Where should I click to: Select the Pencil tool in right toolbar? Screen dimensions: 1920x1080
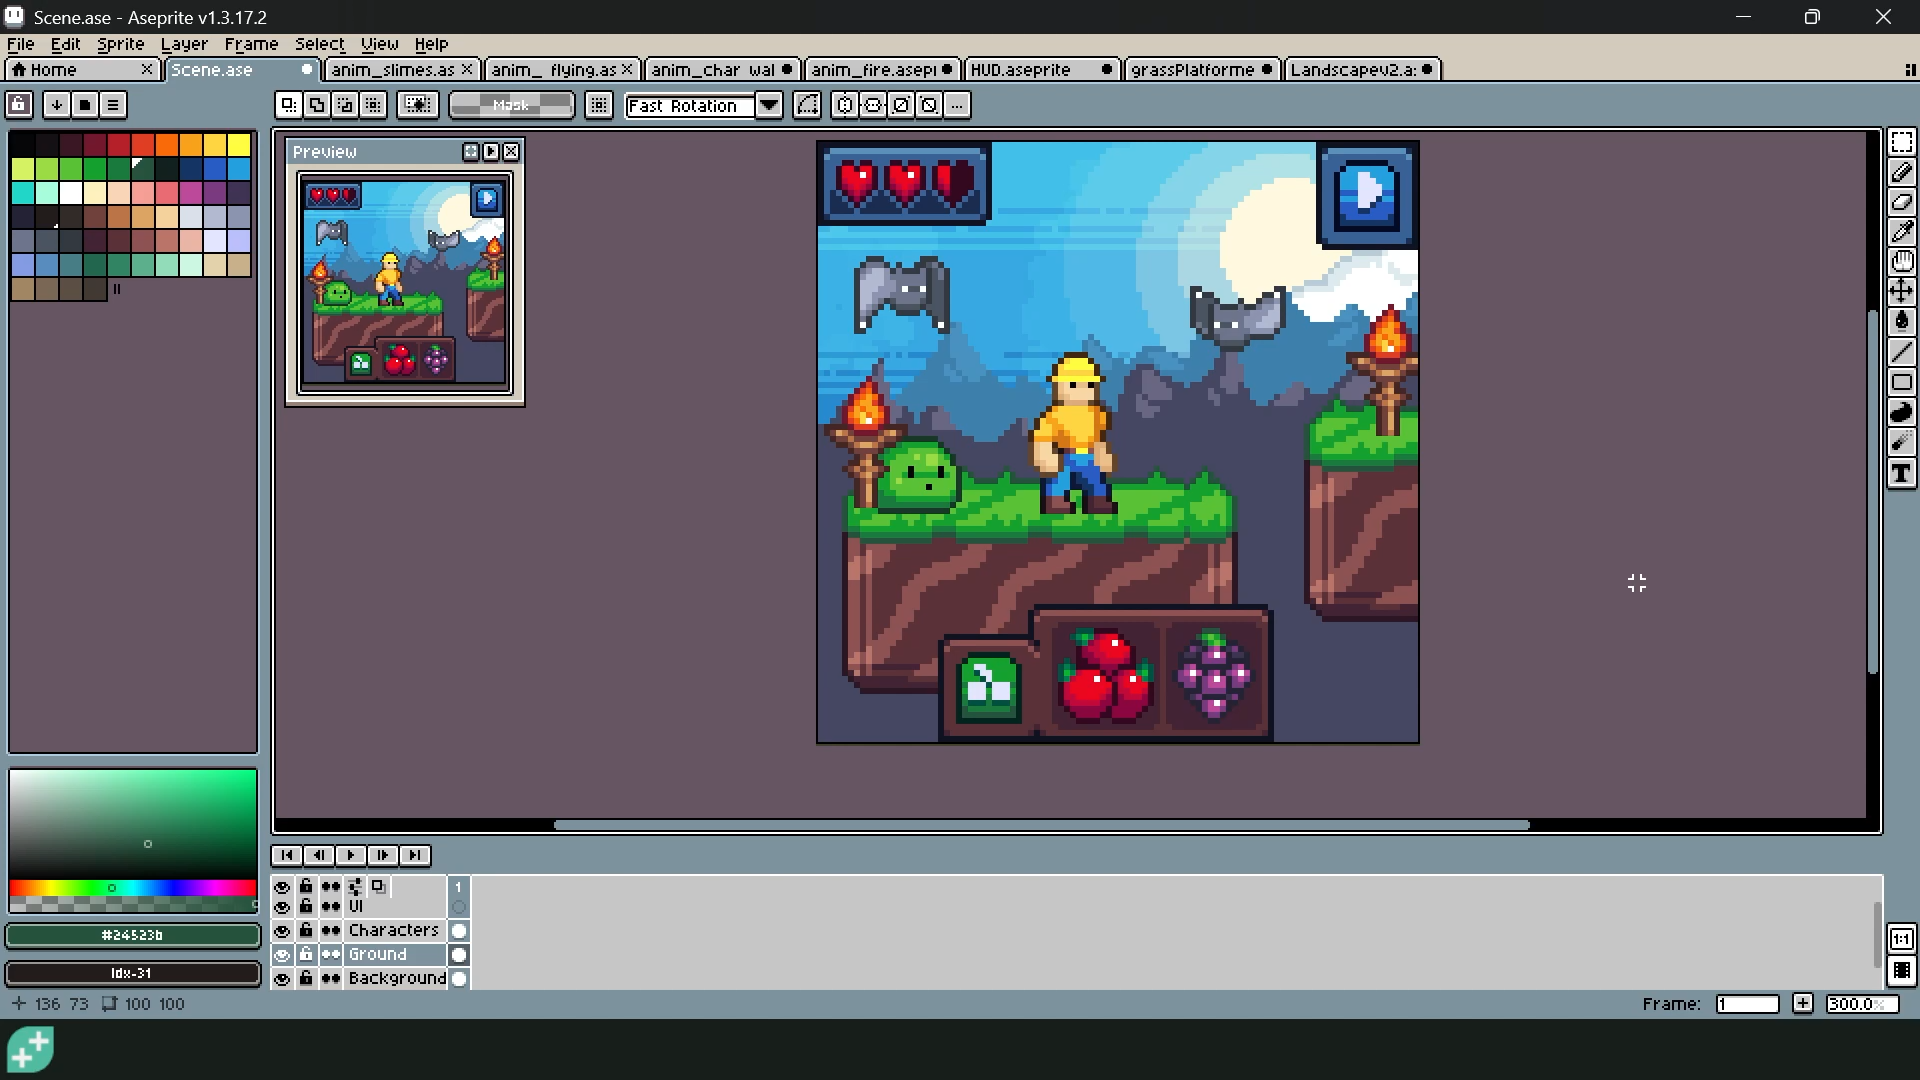click(x=1902, y=172)
